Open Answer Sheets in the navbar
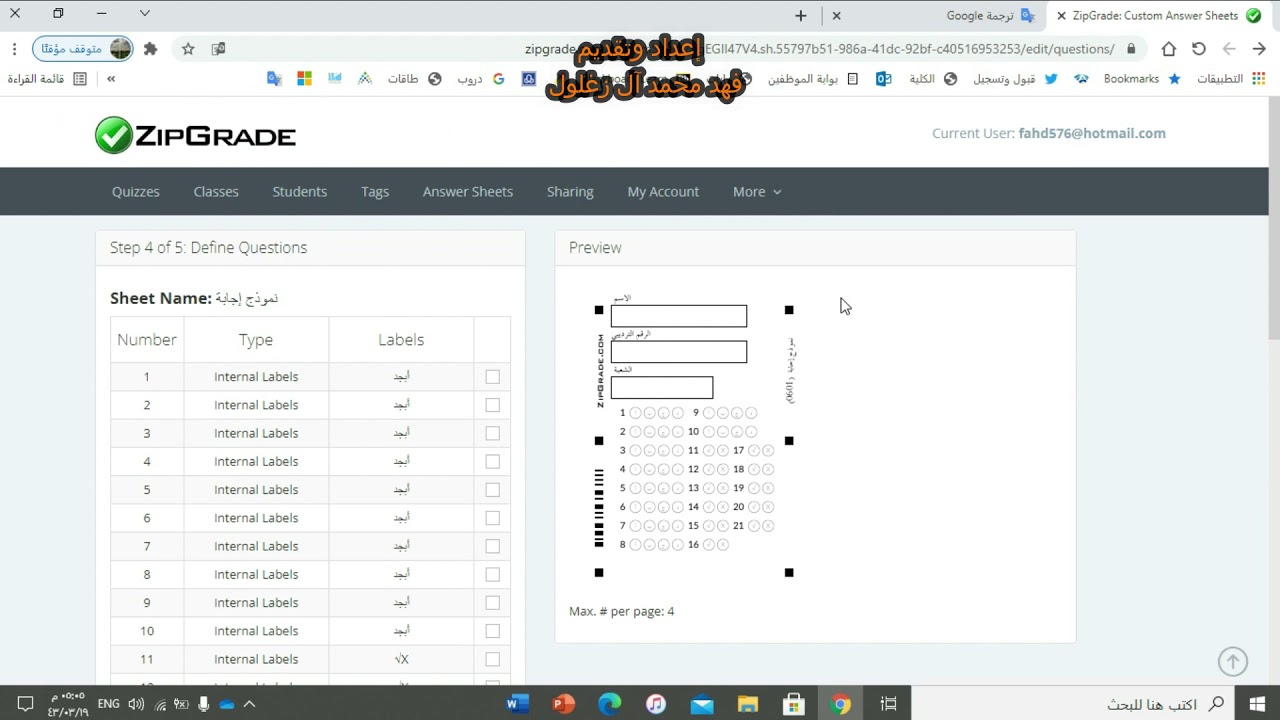Image resolution: width=1280 pixels, height=720 pixels. [468, 191]
